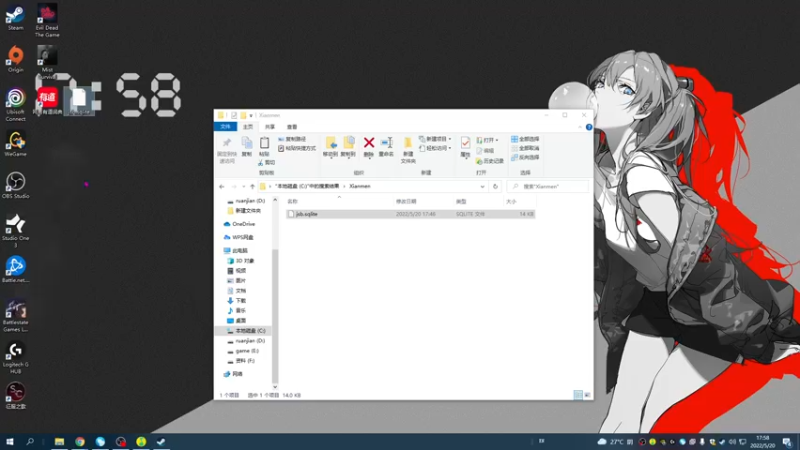Click the Battle.net desktop icon

tap(15, 269)
